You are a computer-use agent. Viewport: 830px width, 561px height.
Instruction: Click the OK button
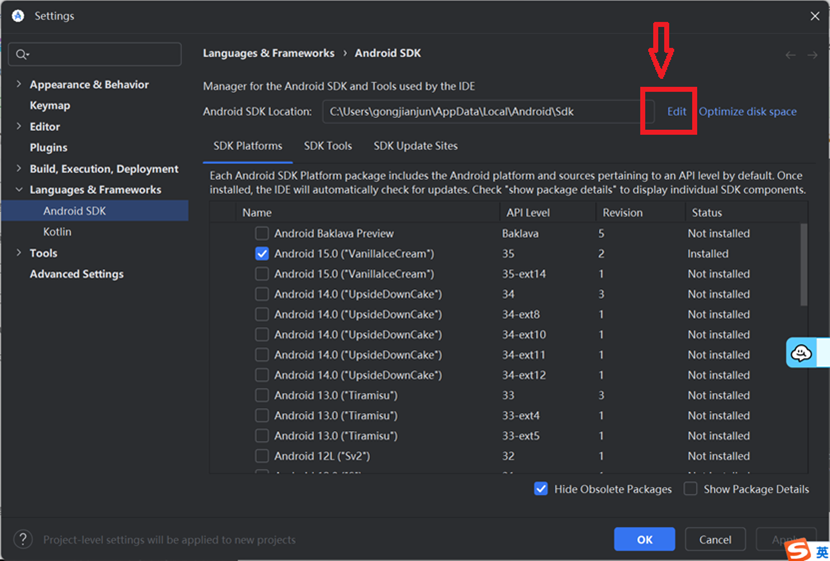tap(644, 539)
